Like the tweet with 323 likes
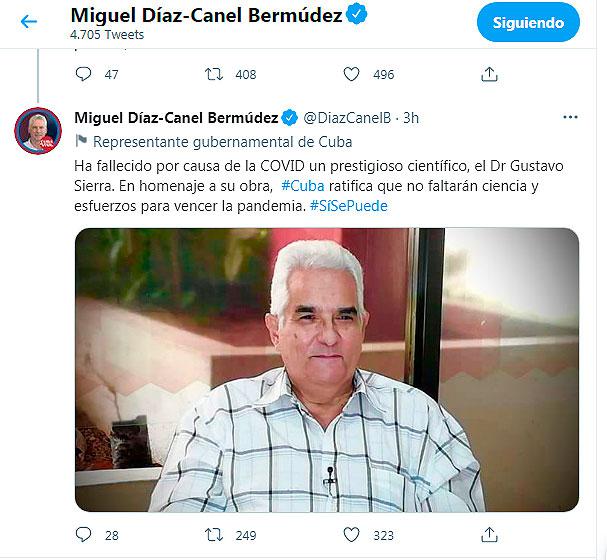The image size is (607, 560). click(x=352, y=535)
